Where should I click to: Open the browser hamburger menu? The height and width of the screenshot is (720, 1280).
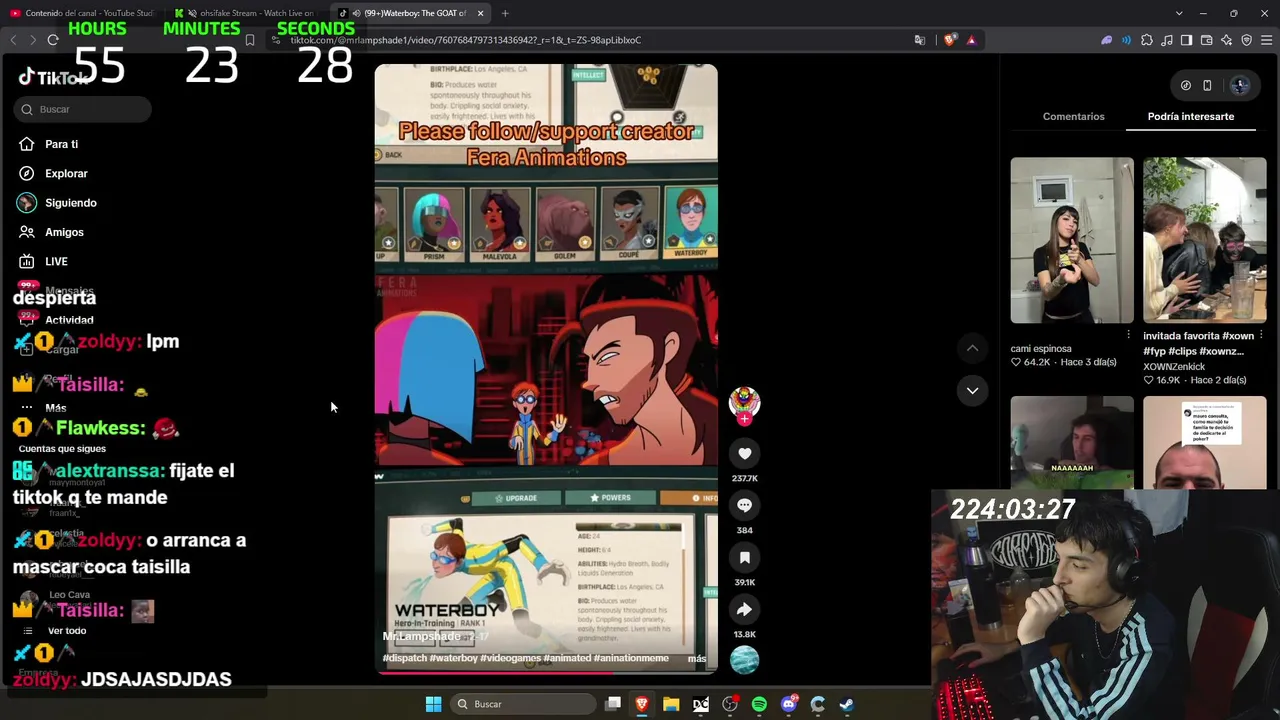click(1266, 40)
